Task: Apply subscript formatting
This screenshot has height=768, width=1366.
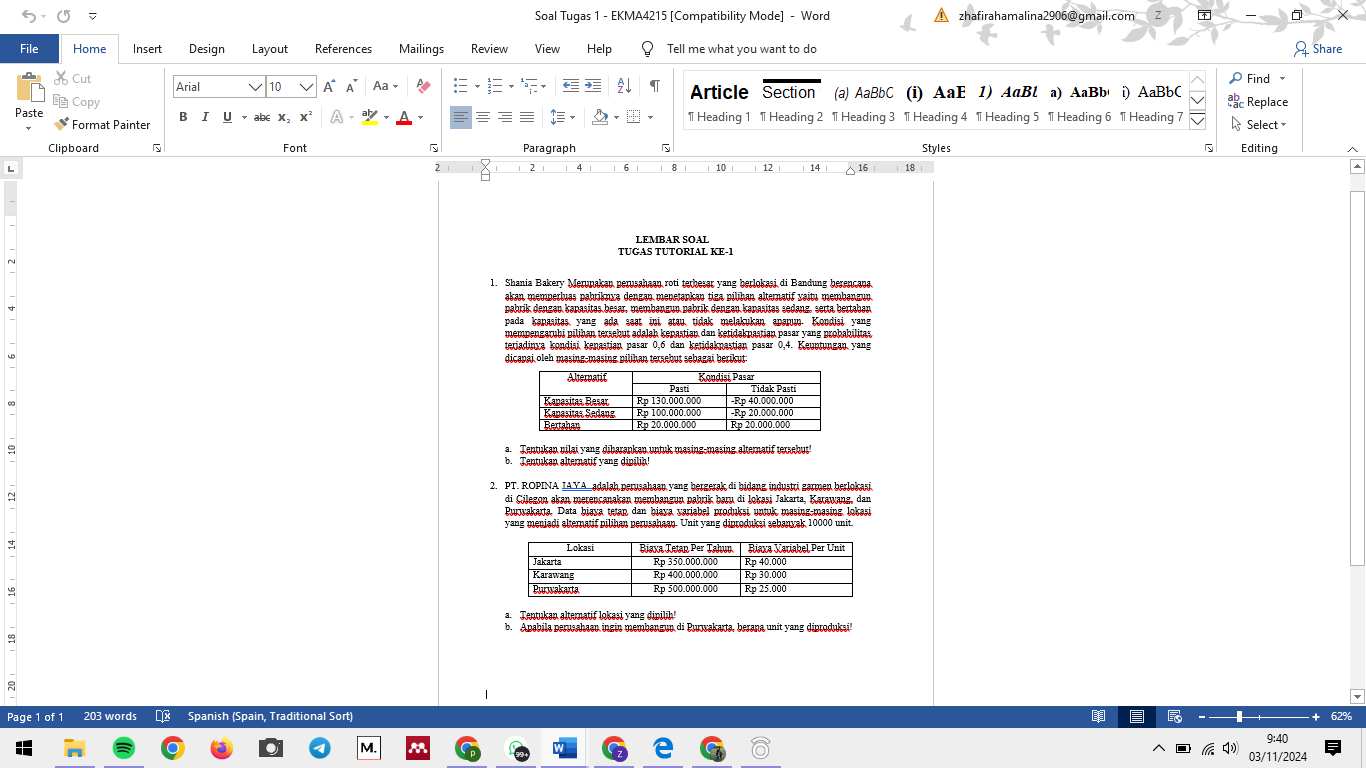Action: point(284,117)
